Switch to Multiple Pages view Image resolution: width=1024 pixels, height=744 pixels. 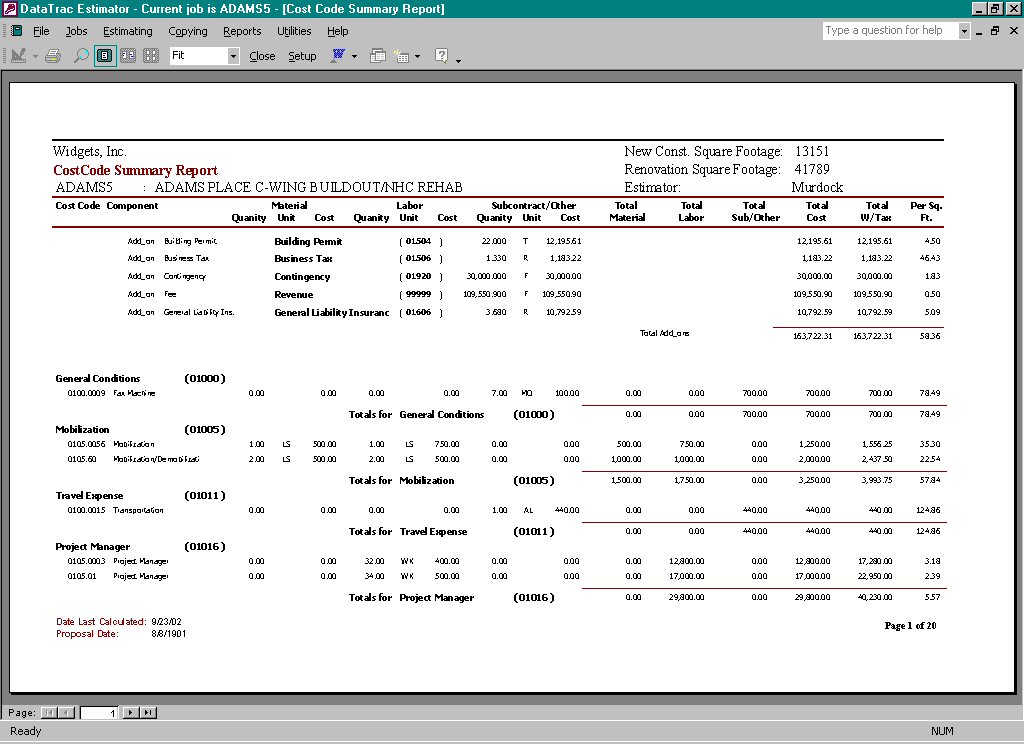(x=151, y=56)
